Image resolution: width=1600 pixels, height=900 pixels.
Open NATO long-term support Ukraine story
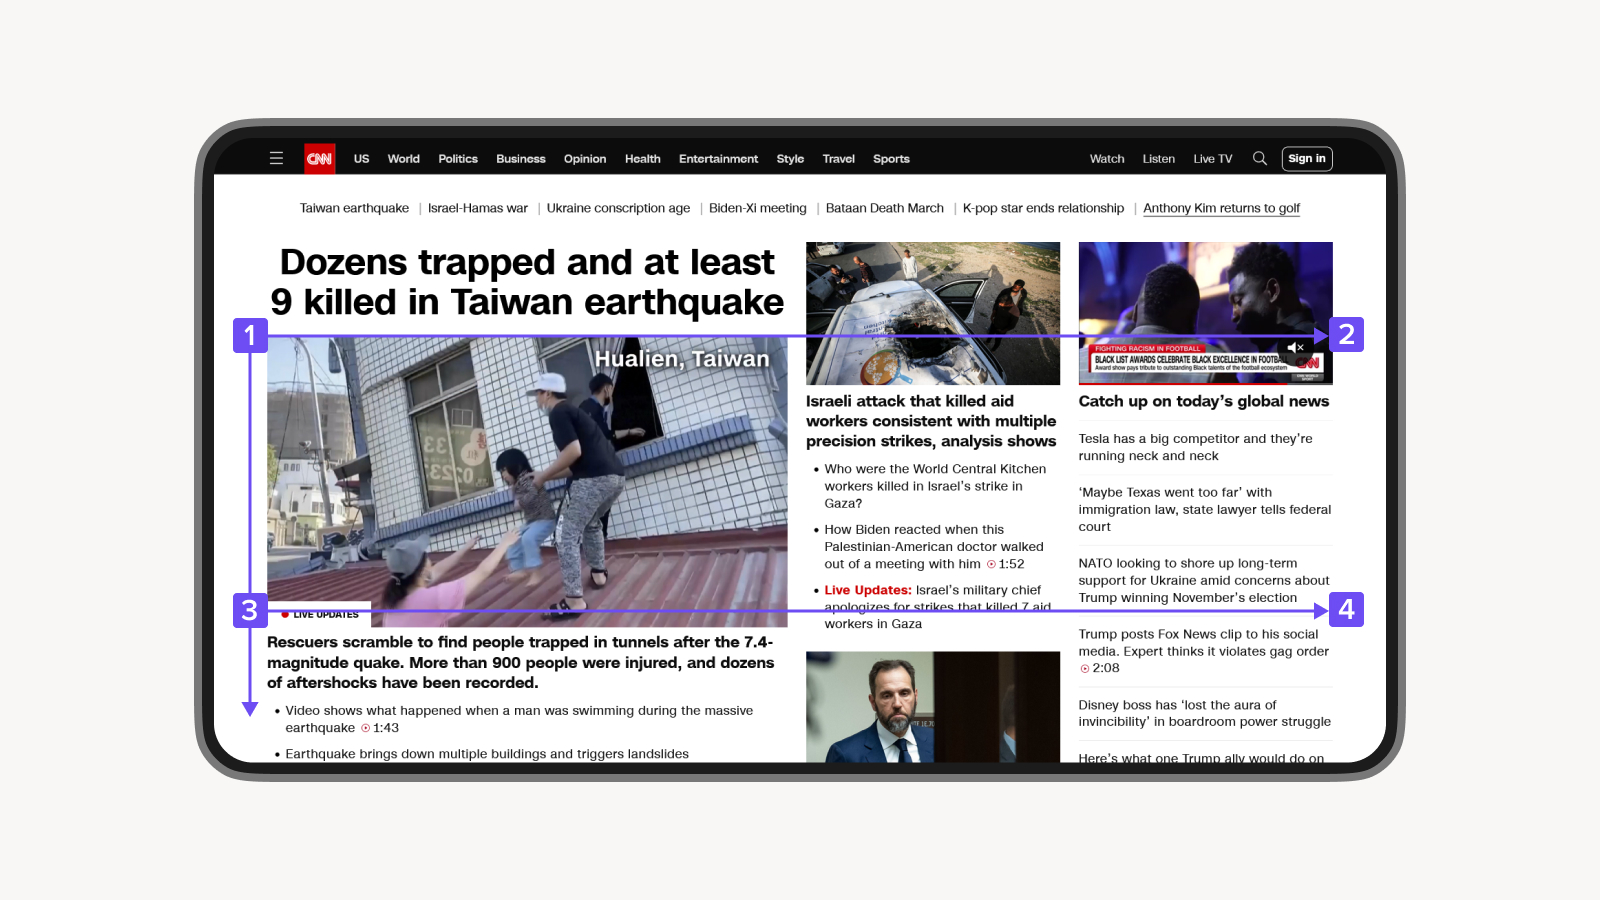(1204, 580)
